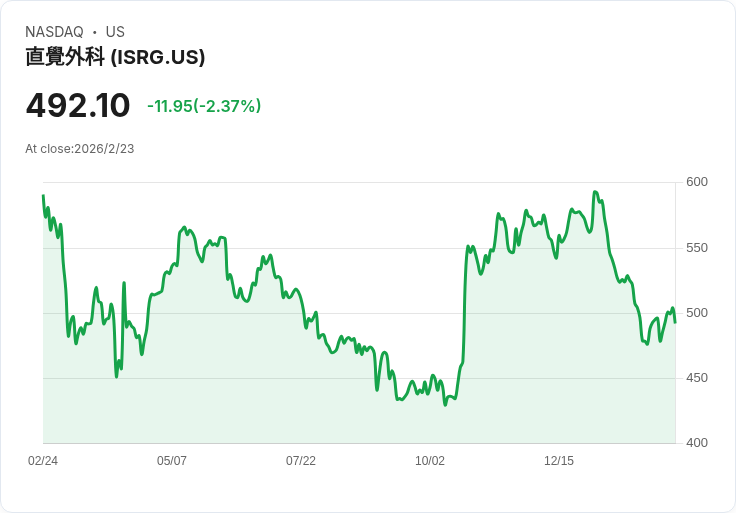This screenshot has height=513, width=736.
Task: Click the current price 492.10
Action: [x=78, y=106]
